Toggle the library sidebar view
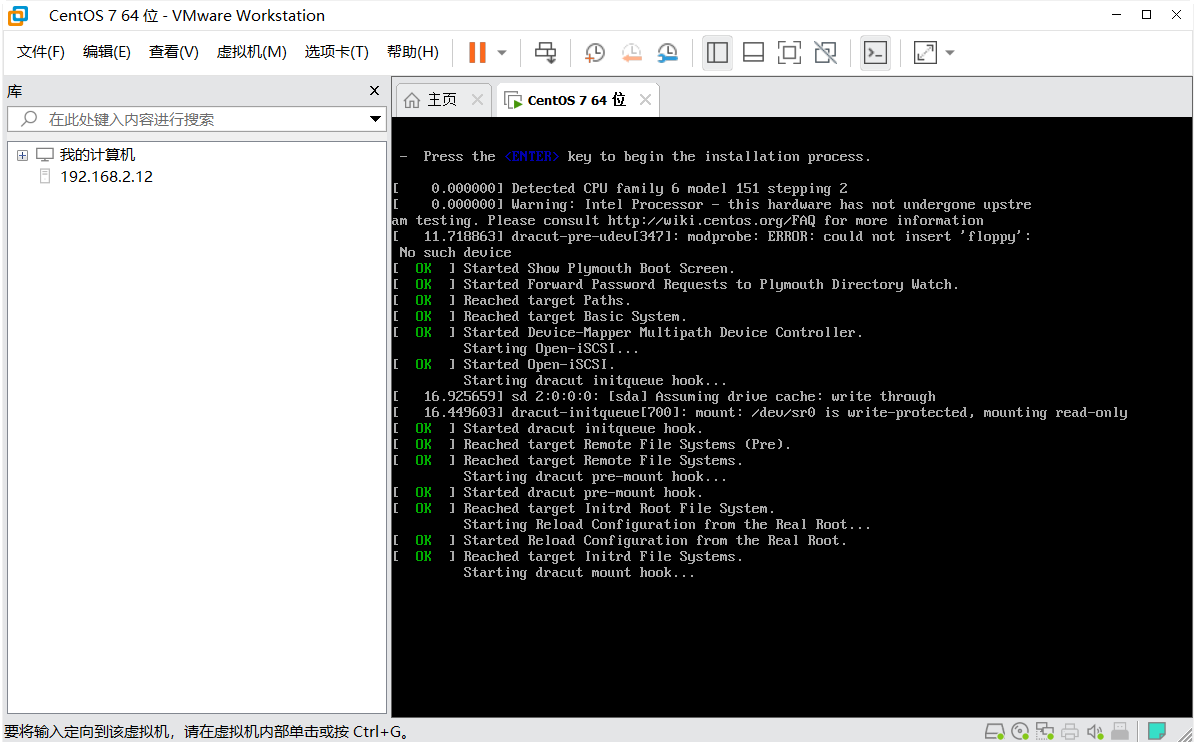 click(x=717, y=52)
